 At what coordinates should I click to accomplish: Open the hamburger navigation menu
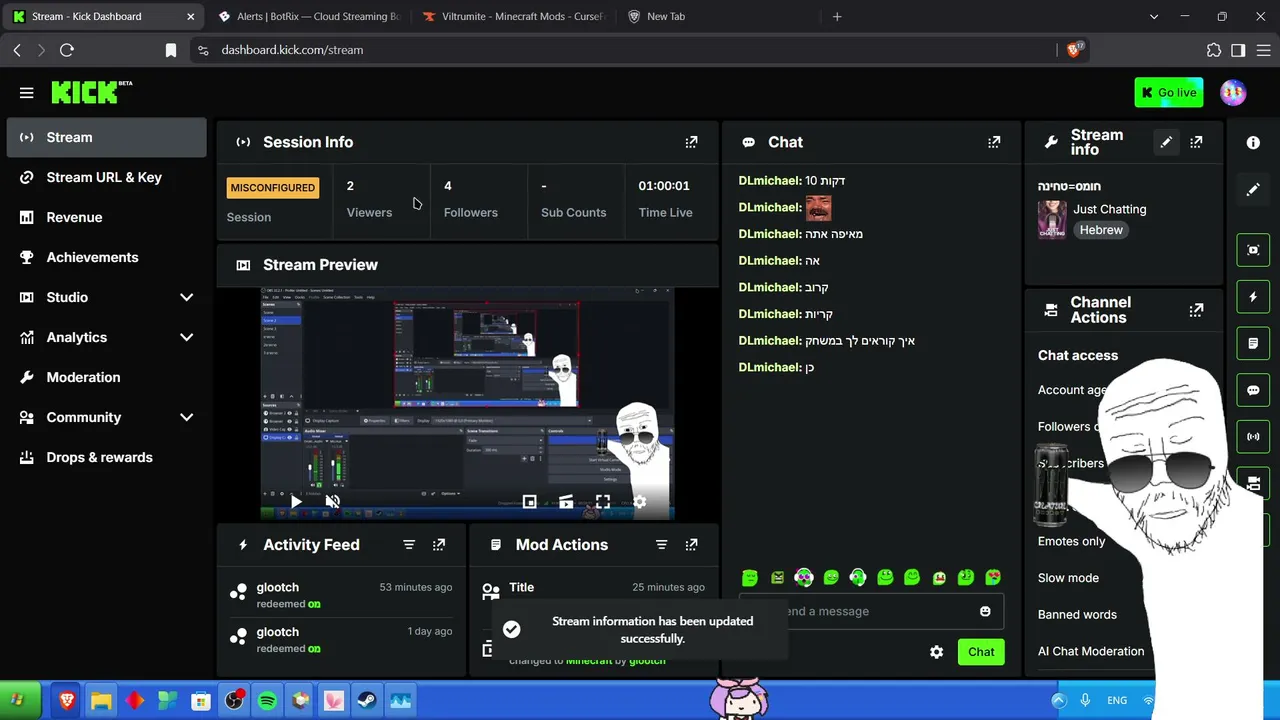[x=27, y=93]
